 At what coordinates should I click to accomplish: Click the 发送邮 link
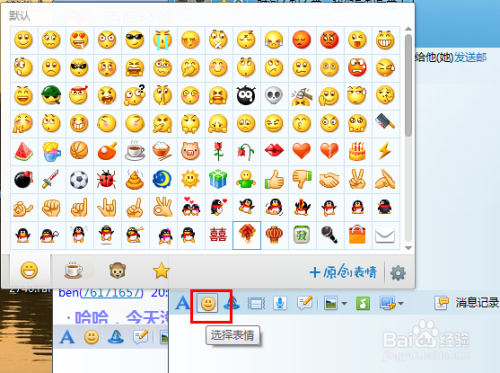(470, 57)
